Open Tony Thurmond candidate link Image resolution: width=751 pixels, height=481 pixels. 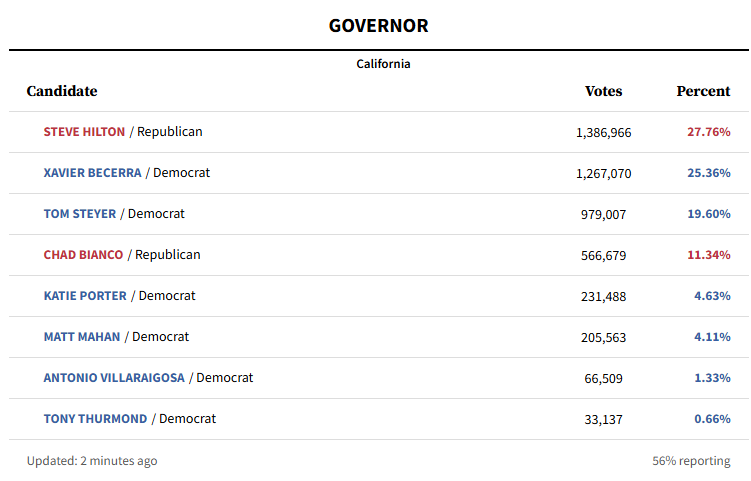(x=95, y=419)
